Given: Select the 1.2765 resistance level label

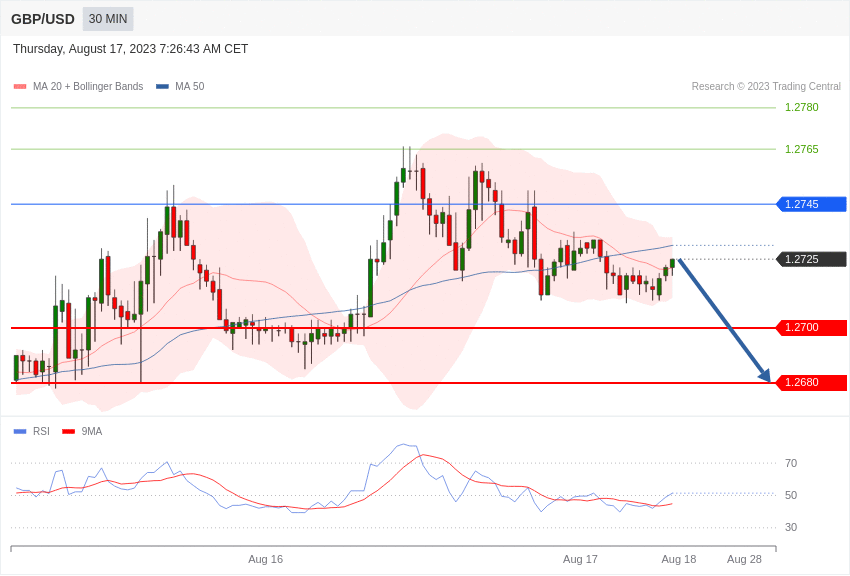Looking at the screenshot, I should click(802, 149).
